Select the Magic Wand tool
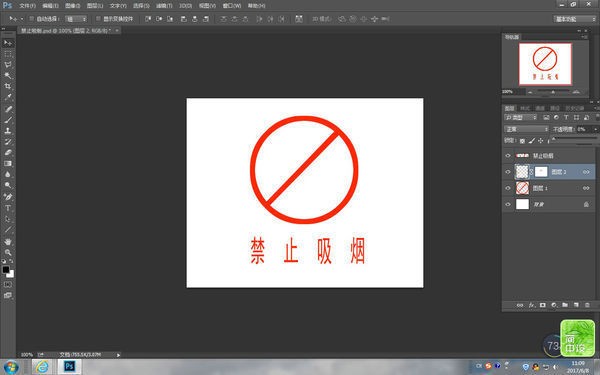600x375 pixels. [8, 75]
